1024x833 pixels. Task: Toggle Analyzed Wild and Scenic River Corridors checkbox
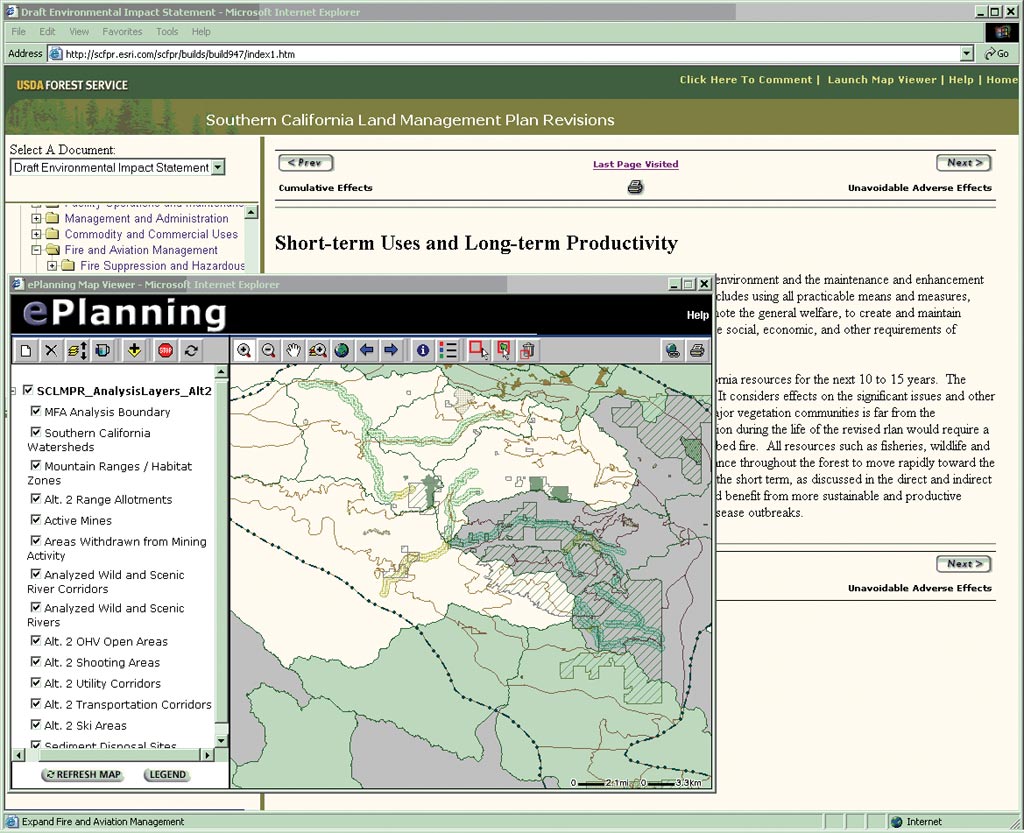point(36,573)
